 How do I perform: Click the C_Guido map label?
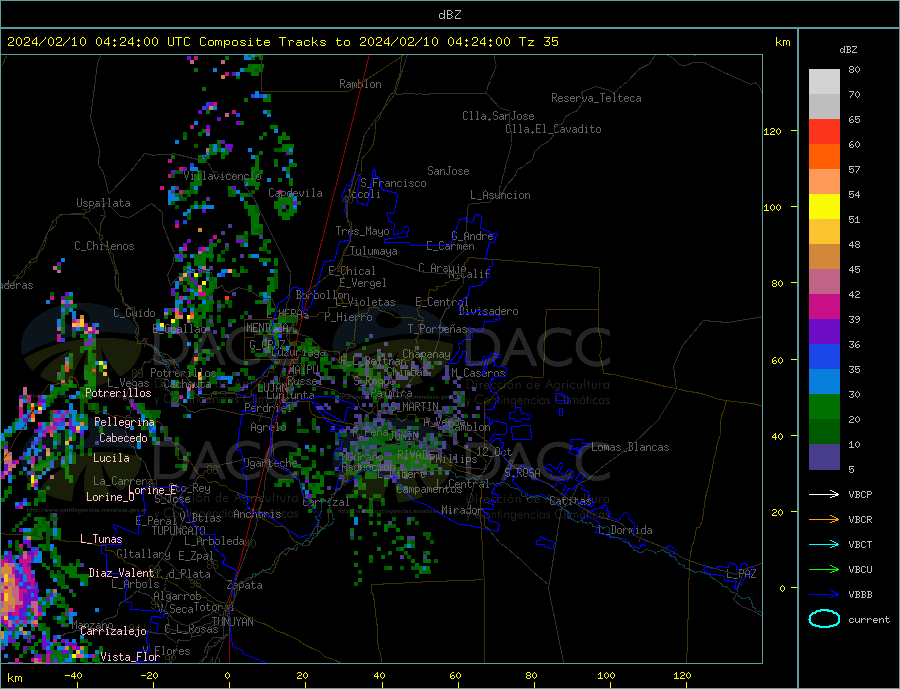click(x=134, y=313)
